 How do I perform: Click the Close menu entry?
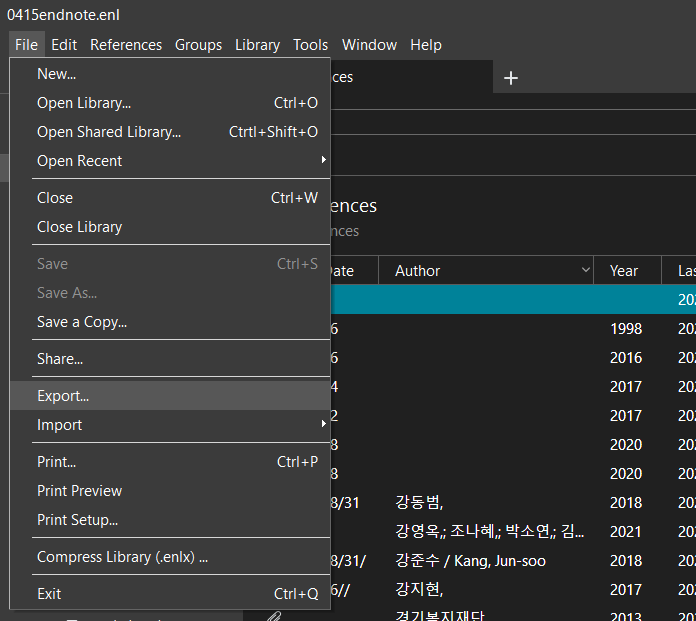point(170,198)
